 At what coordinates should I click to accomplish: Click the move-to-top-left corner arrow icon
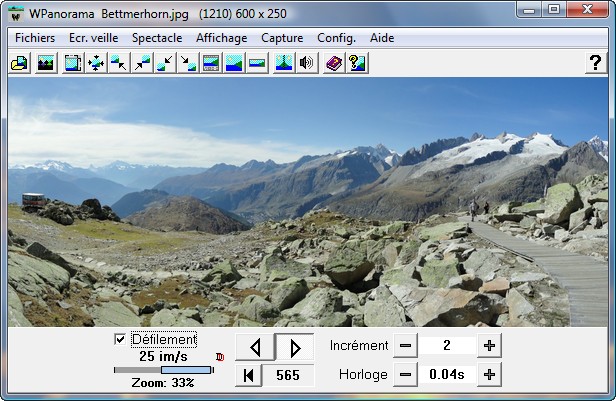click(x=119, y=63)
